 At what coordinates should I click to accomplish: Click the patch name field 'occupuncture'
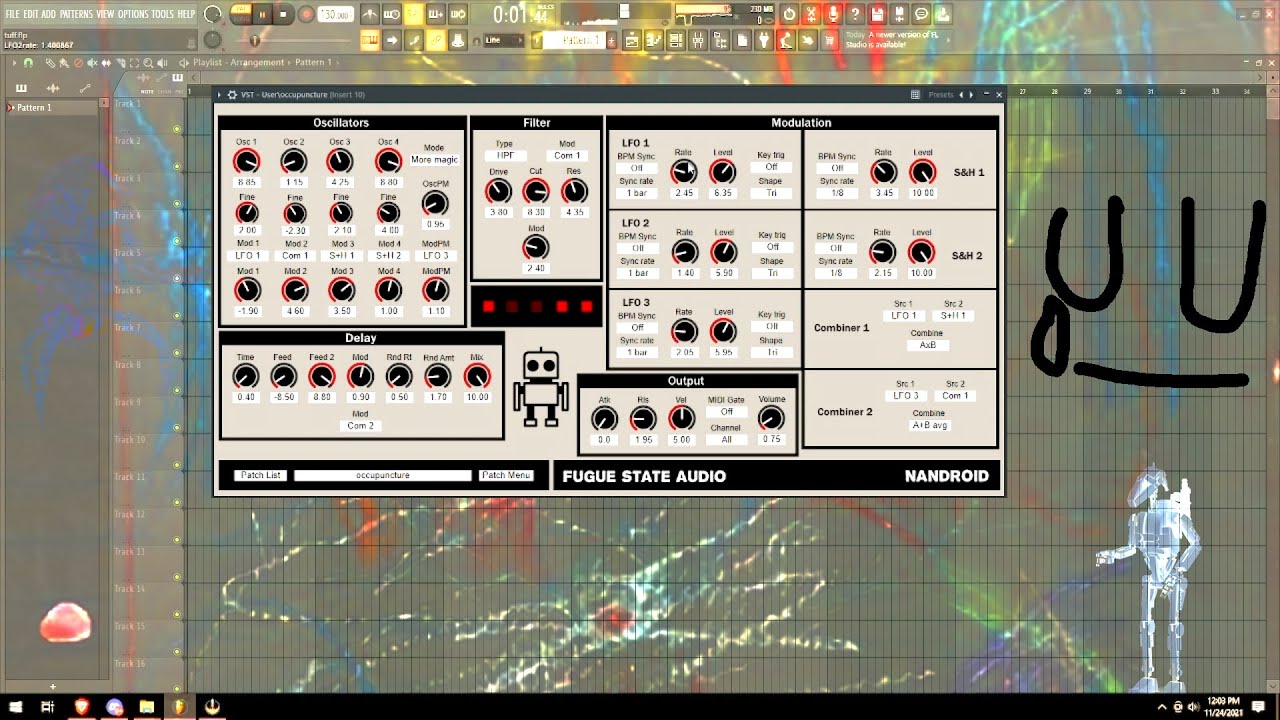coord(382,475)
